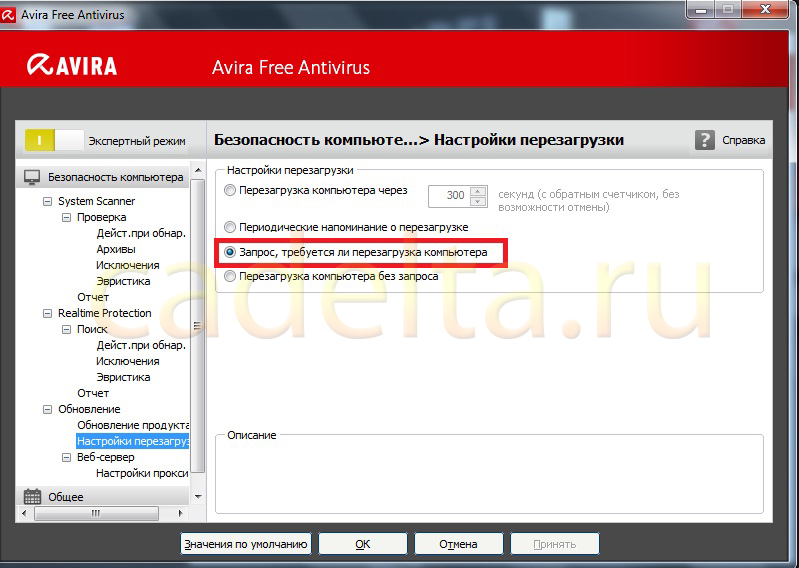Click the Отмена button
Viewport: 799px width, 568px height.
click(459, 544)
